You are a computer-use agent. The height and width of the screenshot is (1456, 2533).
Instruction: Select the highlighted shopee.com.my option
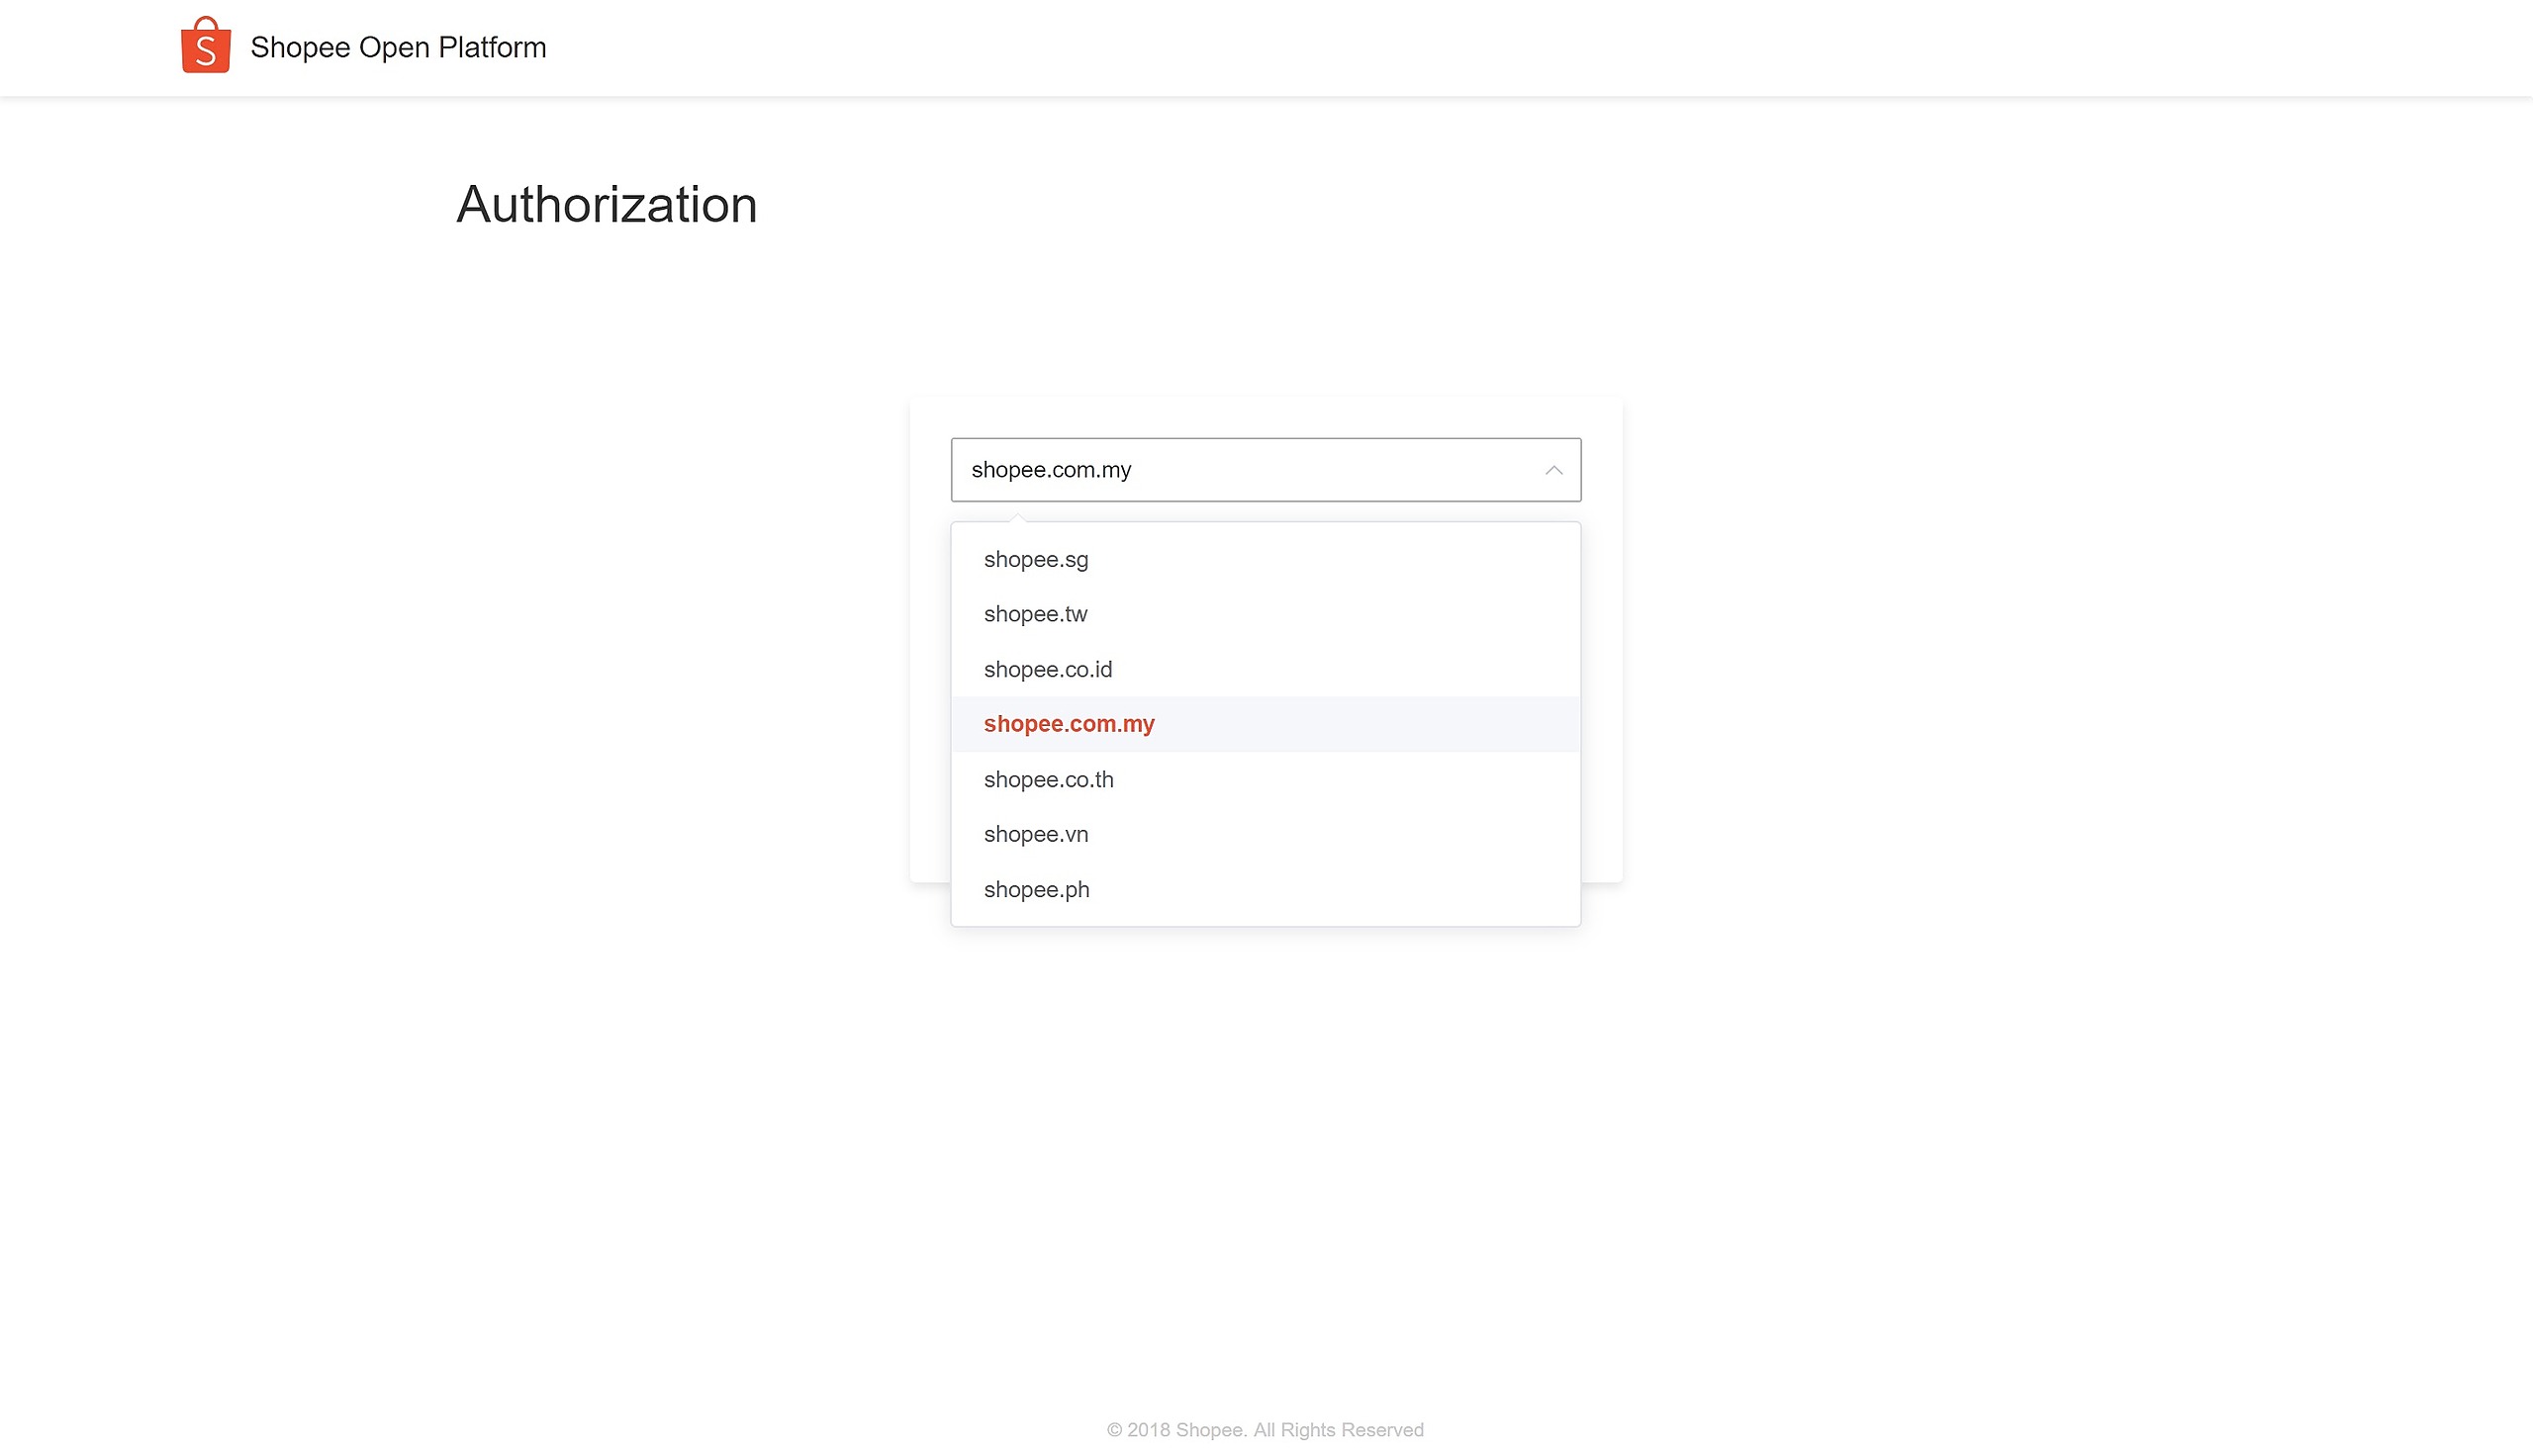(x=1068, y=724)
